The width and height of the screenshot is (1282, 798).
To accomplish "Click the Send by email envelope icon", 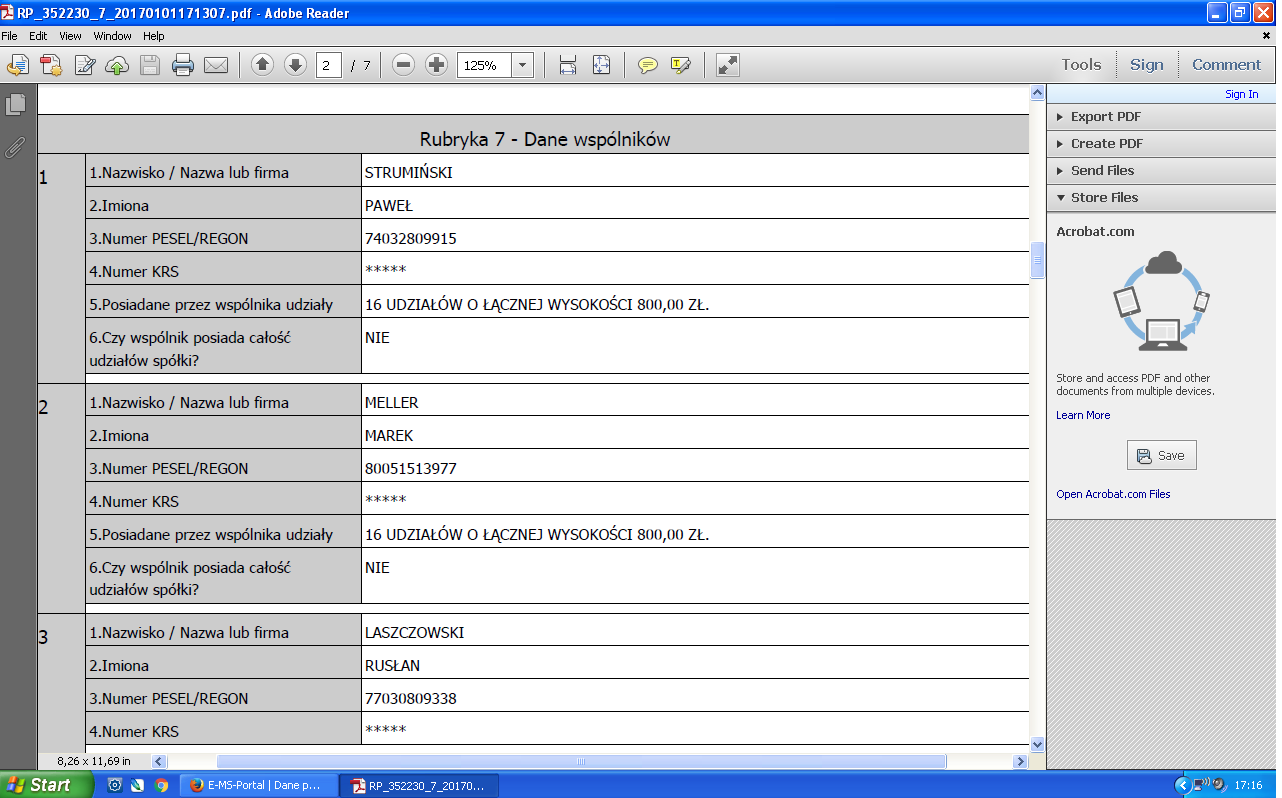I will (216, 66).
